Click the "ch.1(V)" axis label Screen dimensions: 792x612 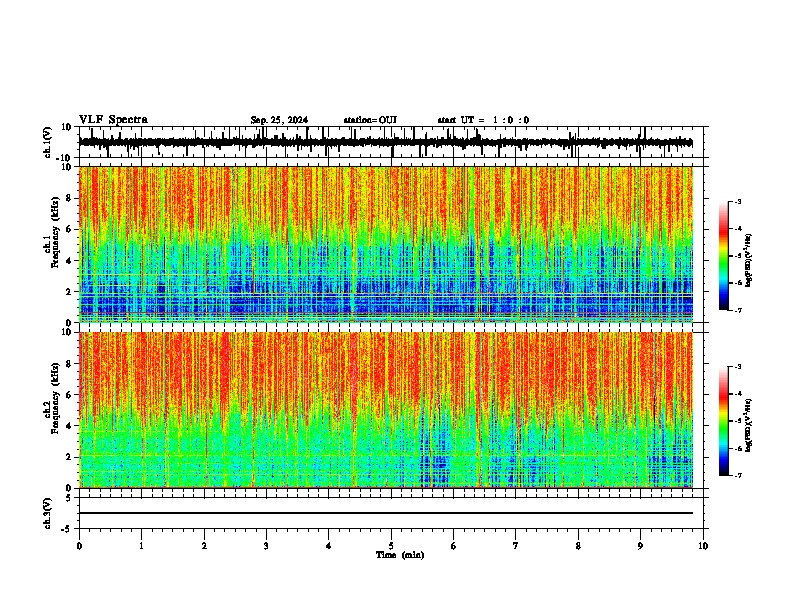pyautogui.click(x=48, y=142)
